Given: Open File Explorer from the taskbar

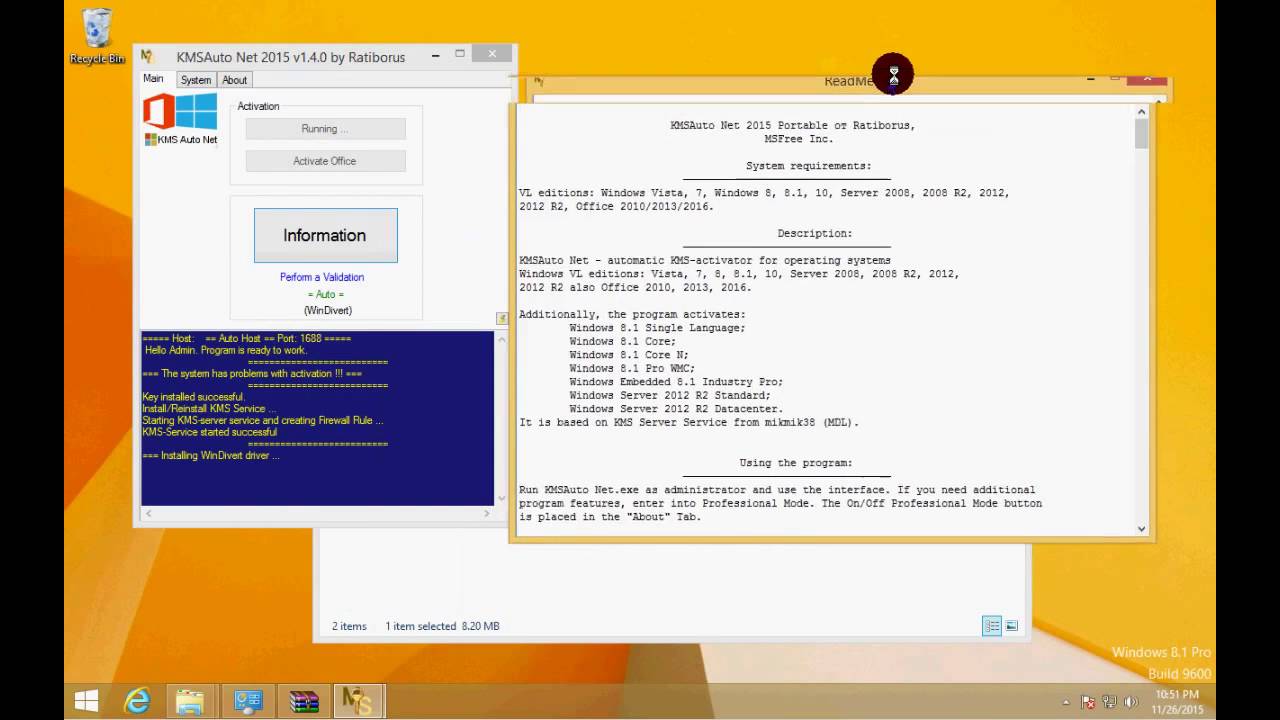Looking at the screenshot, I should [190, 702].
